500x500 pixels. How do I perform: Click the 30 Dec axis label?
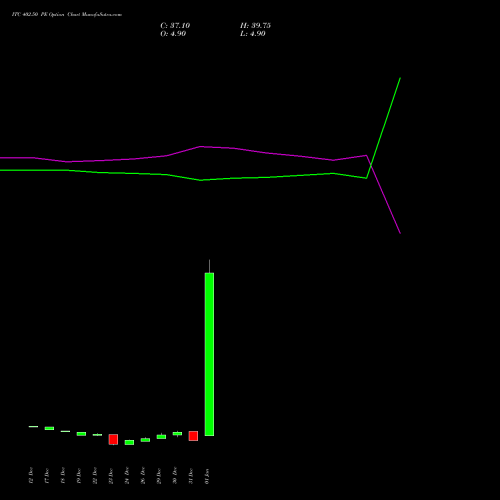click(175, 476)
